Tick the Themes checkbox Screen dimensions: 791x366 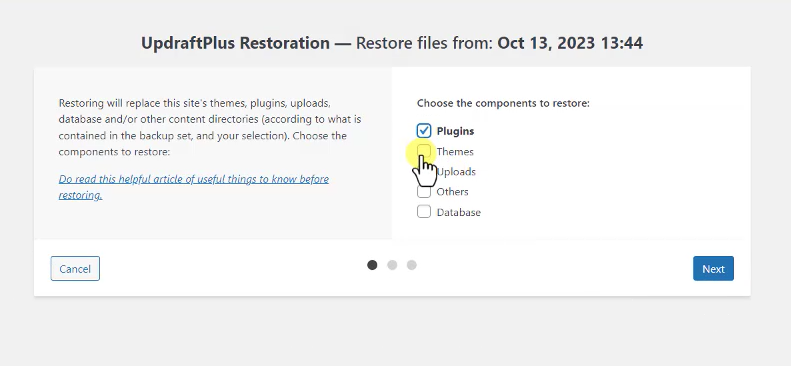pyautogui.click(x=424, y=151)
